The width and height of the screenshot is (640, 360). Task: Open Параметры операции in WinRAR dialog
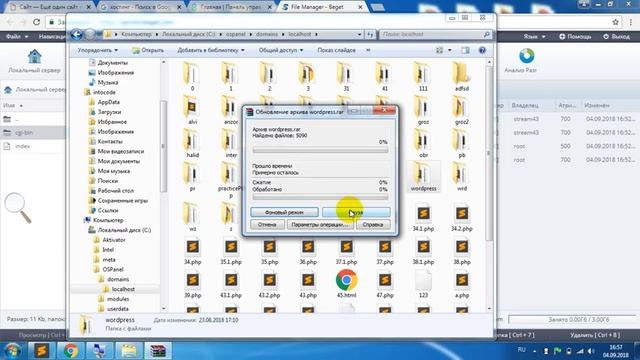click(x=320, y=224)
